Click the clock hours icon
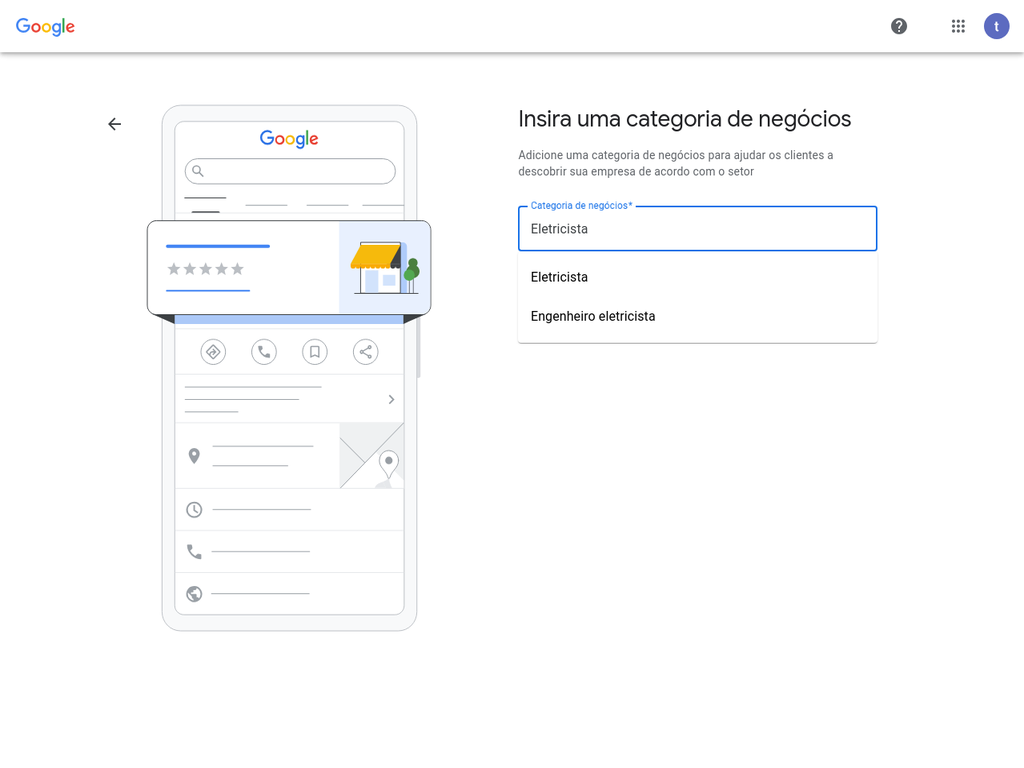This screenshot has height=768, width=1024. point(194,510)
